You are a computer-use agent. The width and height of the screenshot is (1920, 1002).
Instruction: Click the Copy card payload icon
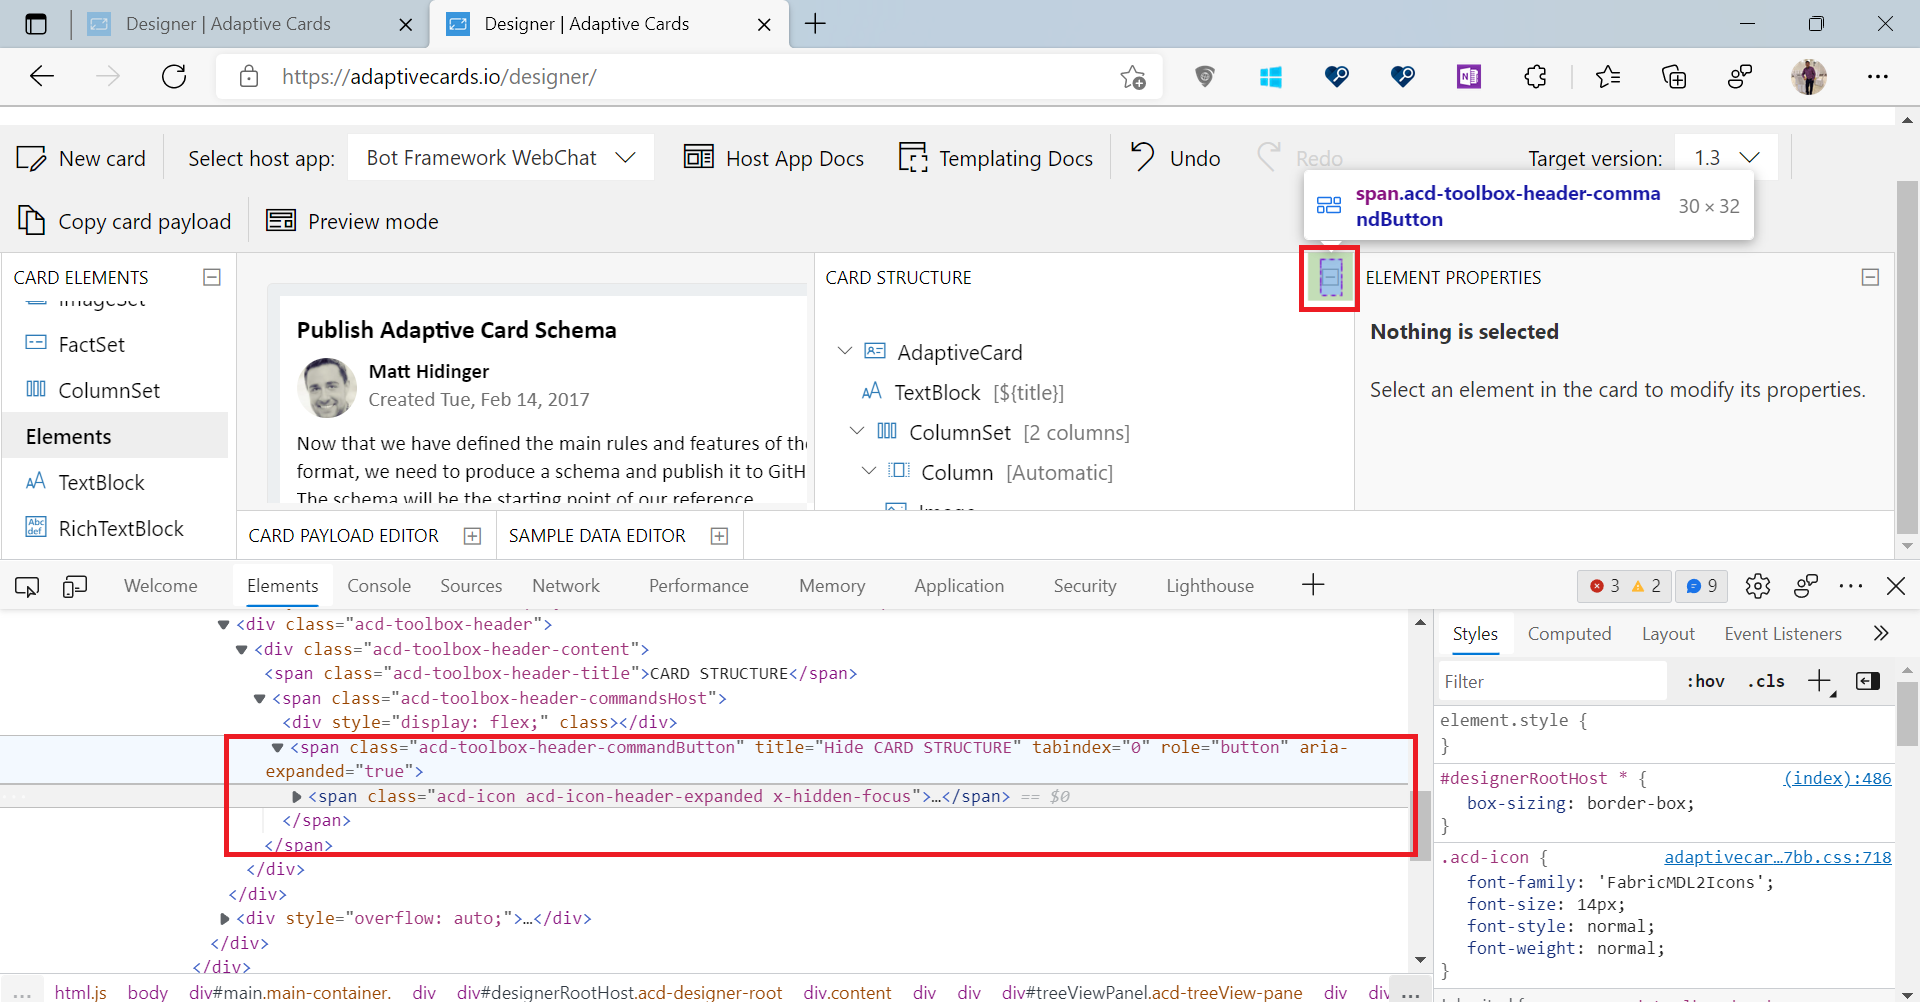pyautogui.click(x=31, y=220)
